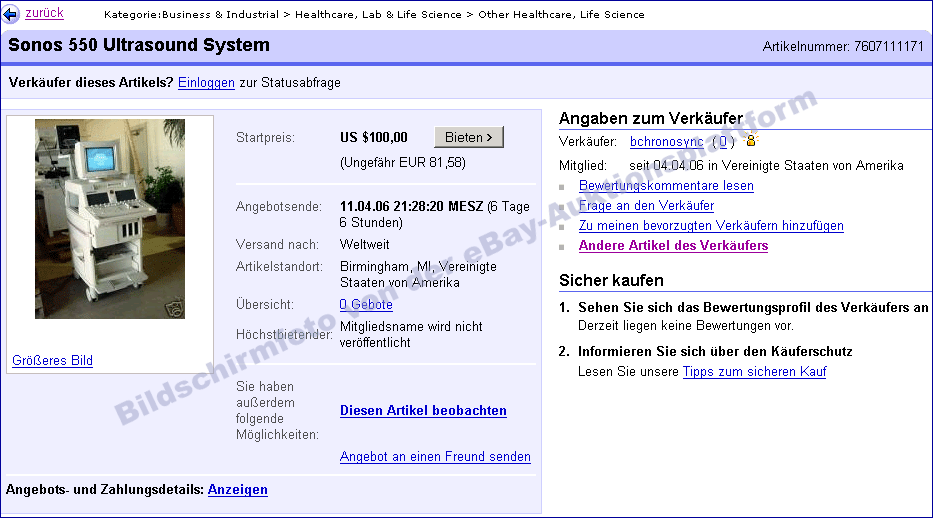The height and width of the screenshot is (518, 933).
Task: Click the Weltweit shipping value
Action: [364, 244]
